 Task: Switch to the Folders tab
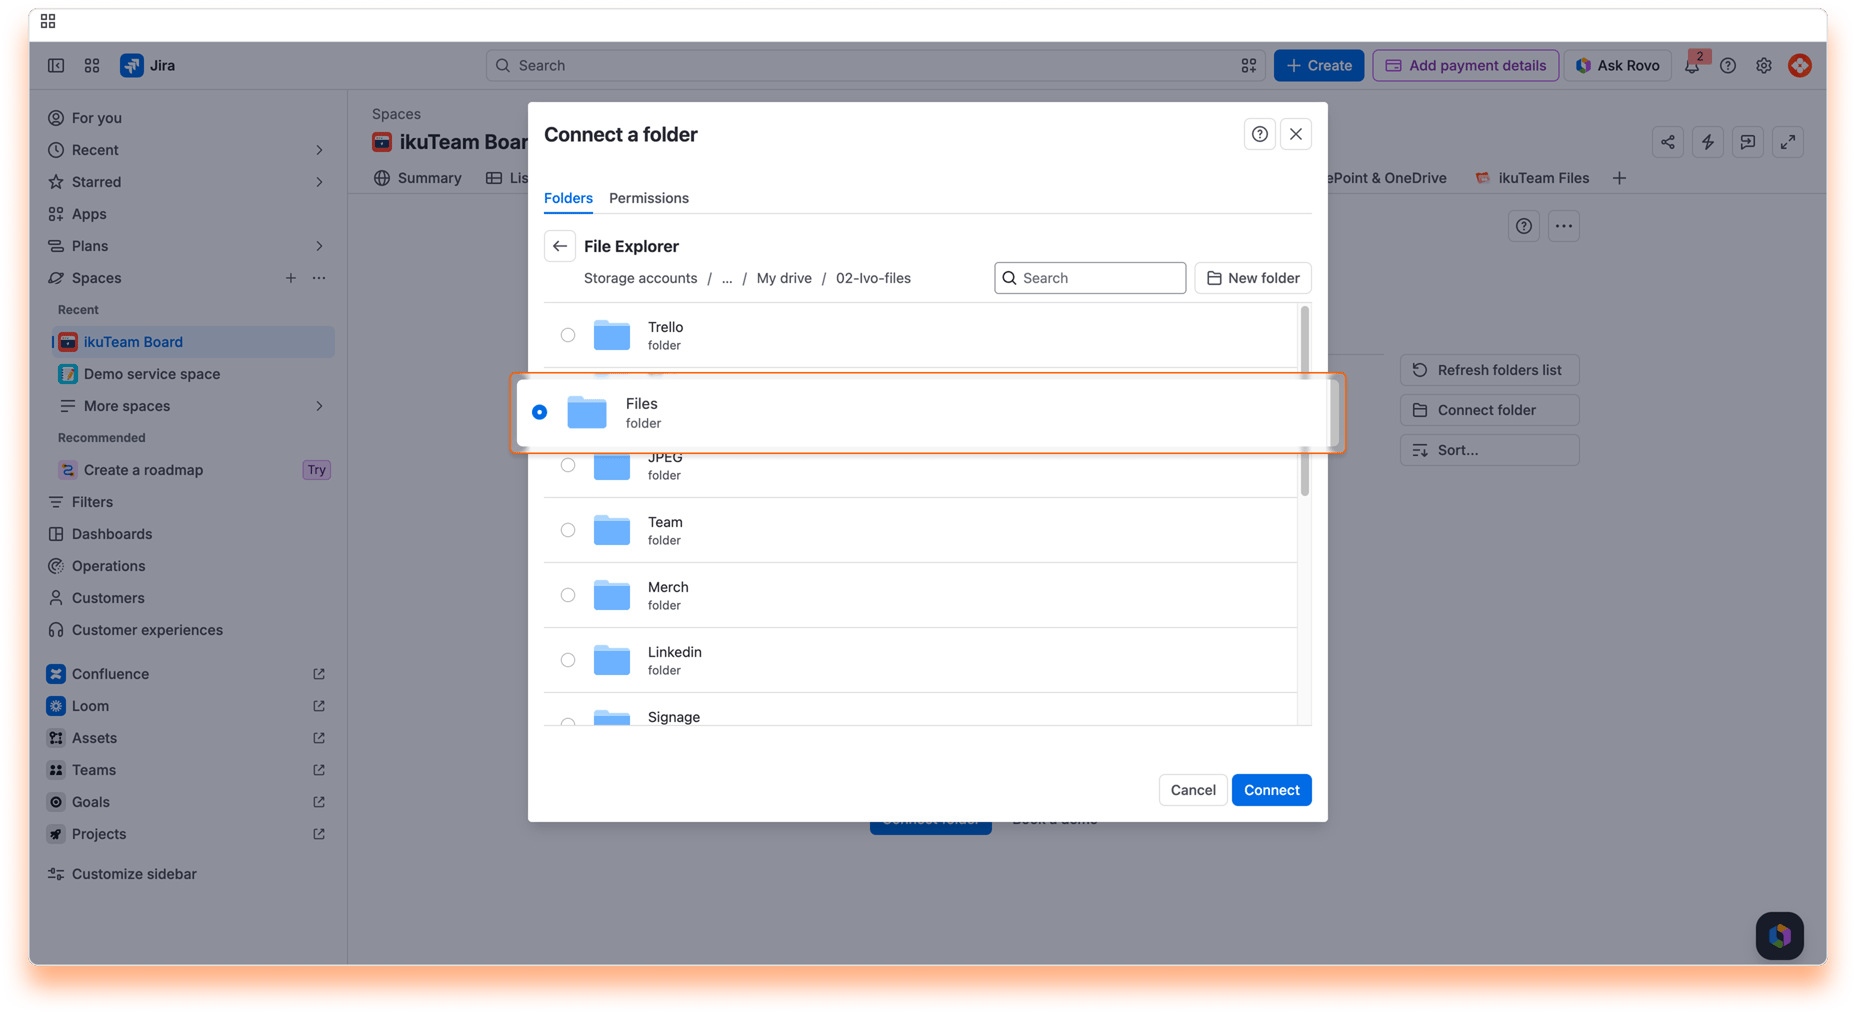(x=568, y=198)
